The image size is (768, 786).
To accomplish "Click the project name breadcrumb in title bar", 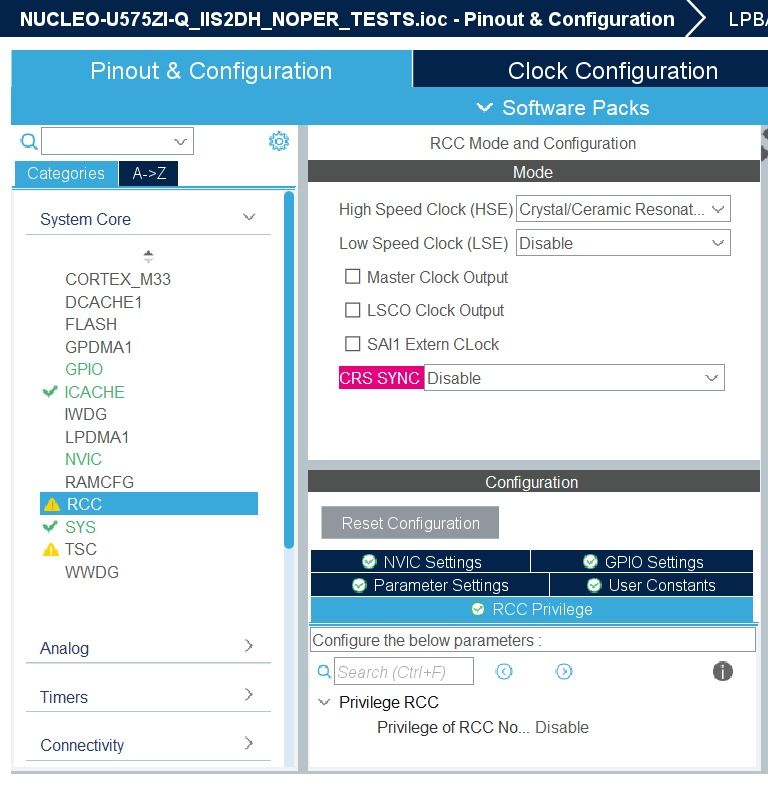I will [x=347, y=19].
